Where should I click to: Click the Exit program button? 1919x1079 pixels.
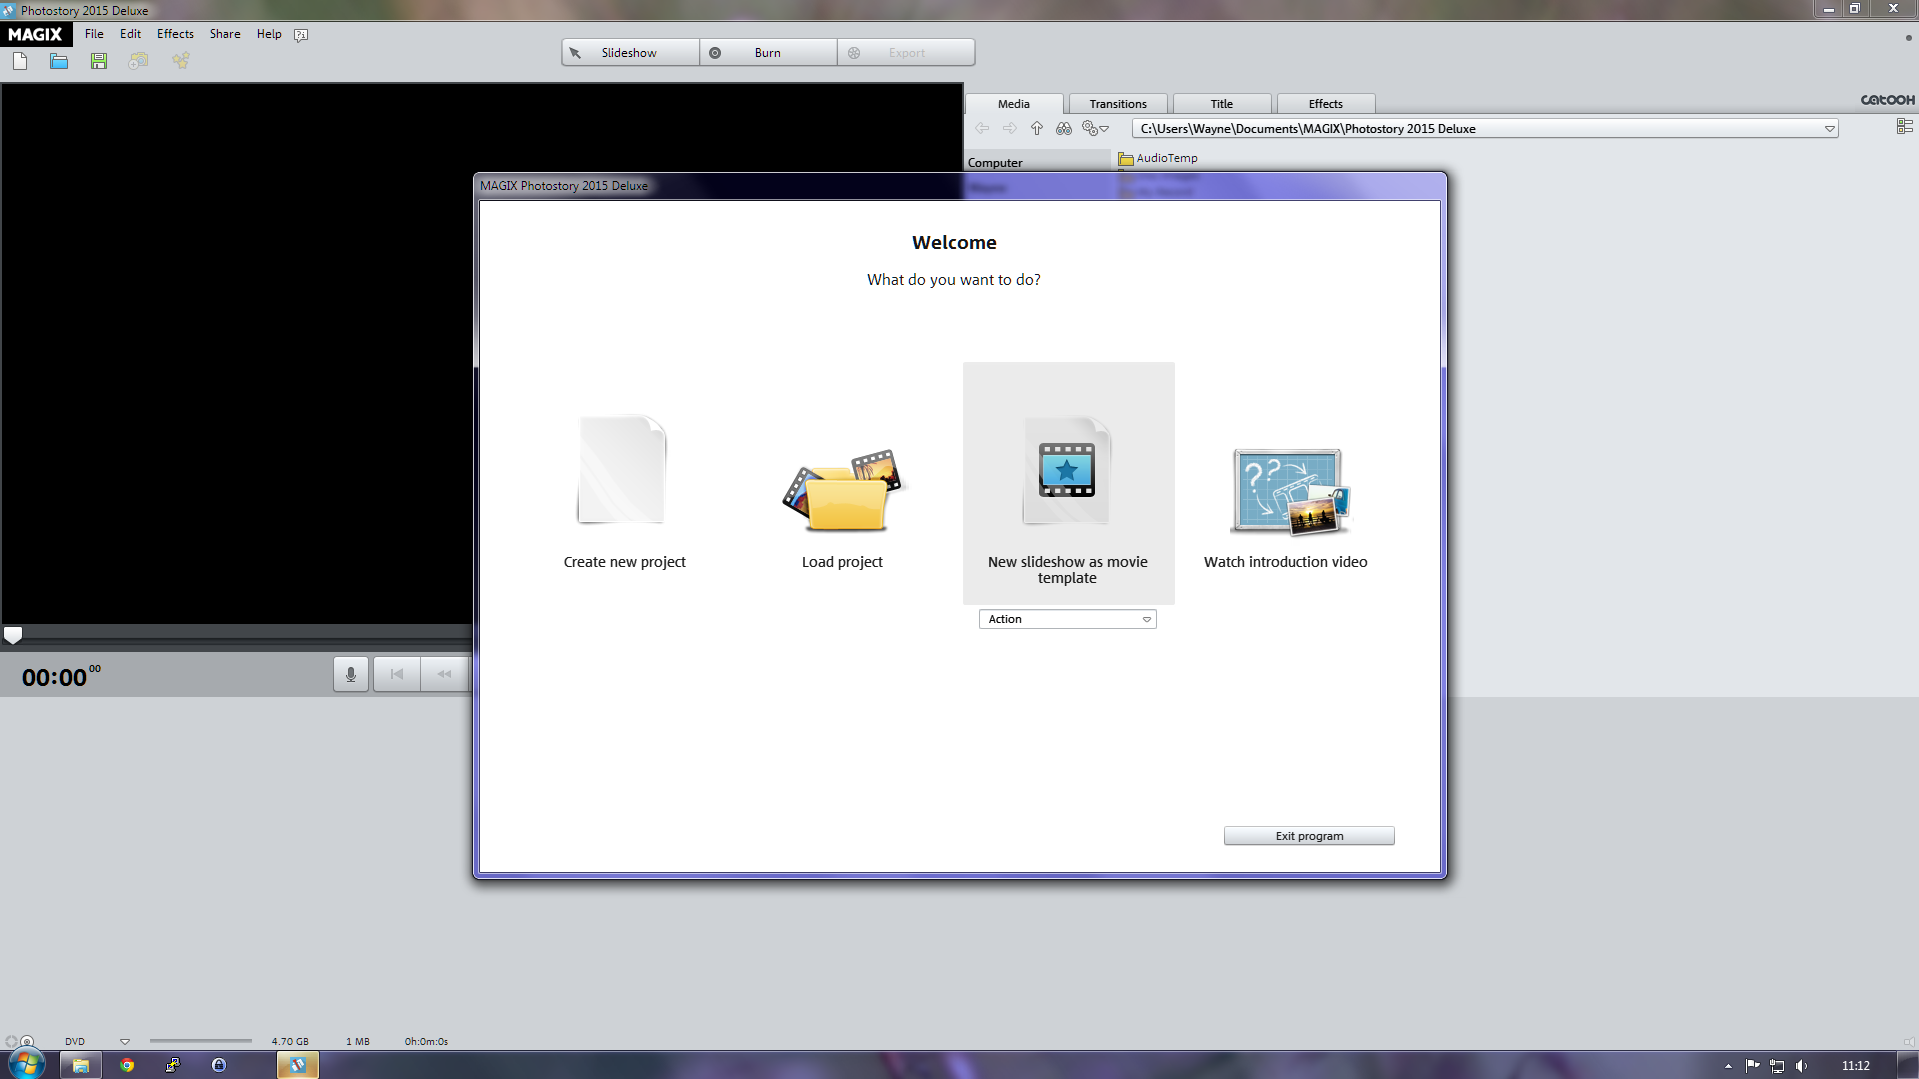(x=1309, y=836)
